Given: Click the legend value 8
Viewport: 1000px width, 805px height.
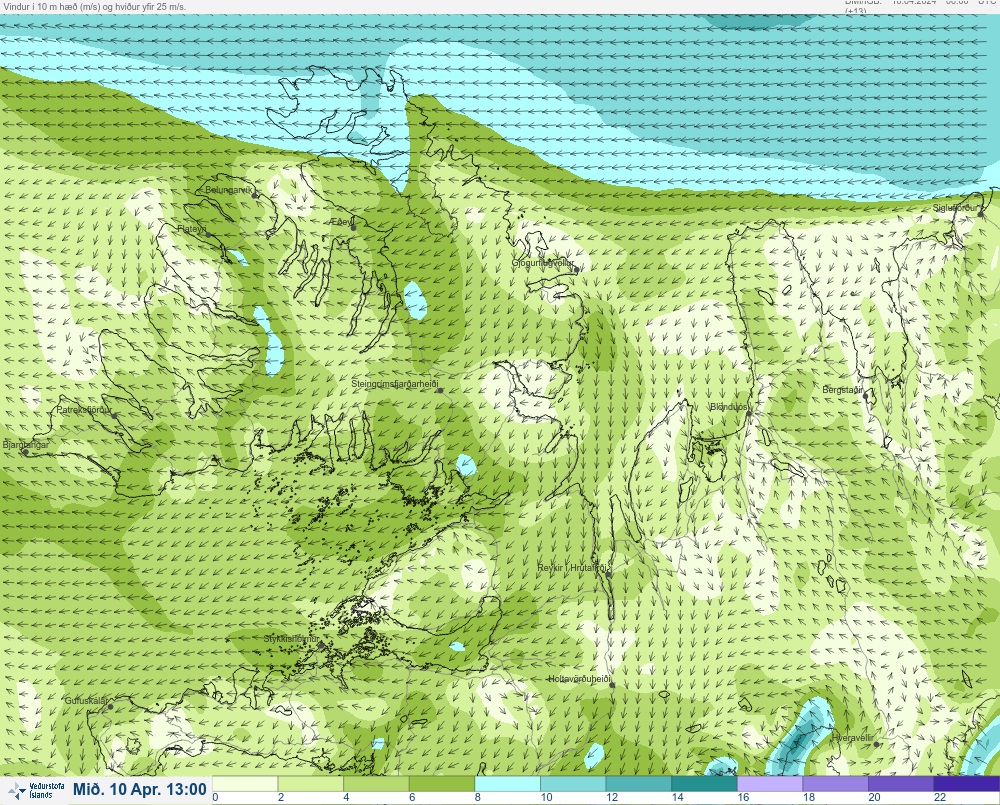Looking at the screenshot, I should (478, 797).
